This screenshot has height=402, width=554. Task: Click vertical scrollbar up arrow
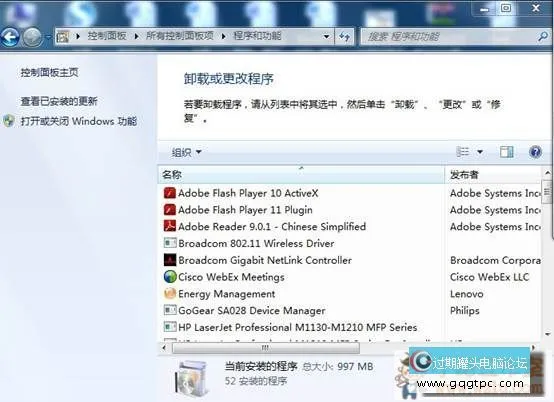(x=548, y=173)
